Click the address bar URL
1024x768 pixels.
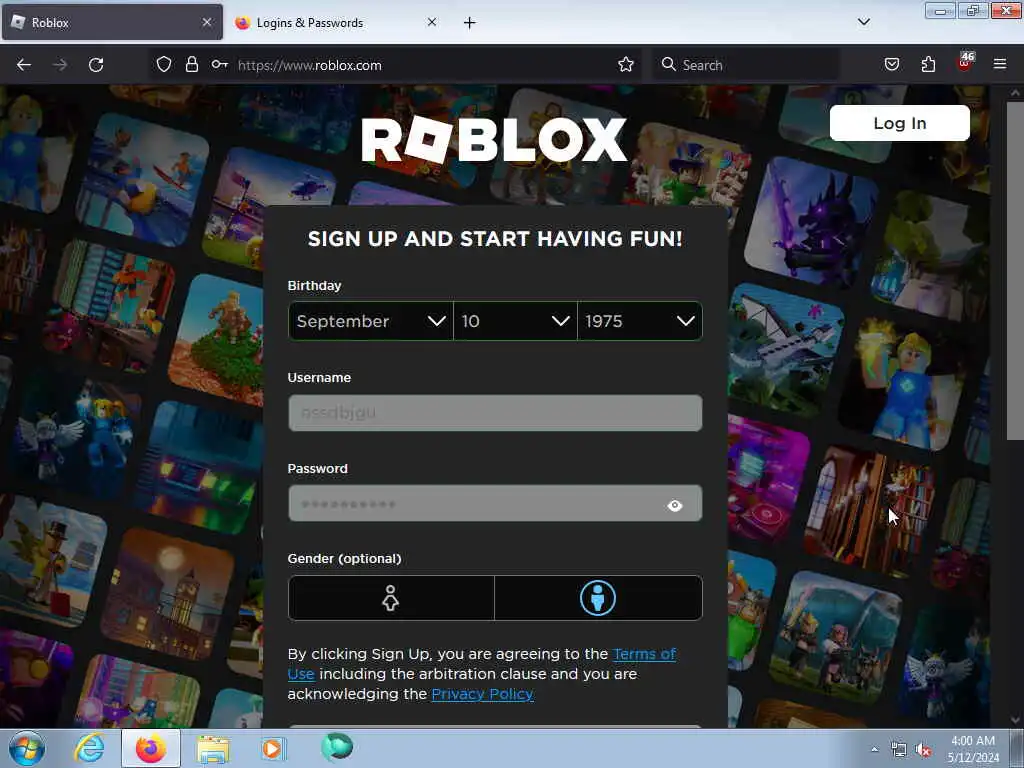[x=310, y=65]
